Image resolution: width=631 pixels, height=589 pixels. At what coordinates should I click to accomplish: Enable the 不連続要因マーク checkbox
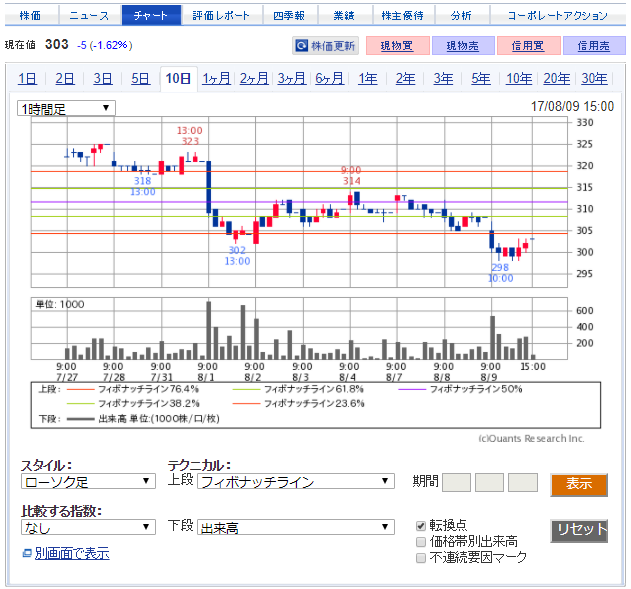pos(421,558)
